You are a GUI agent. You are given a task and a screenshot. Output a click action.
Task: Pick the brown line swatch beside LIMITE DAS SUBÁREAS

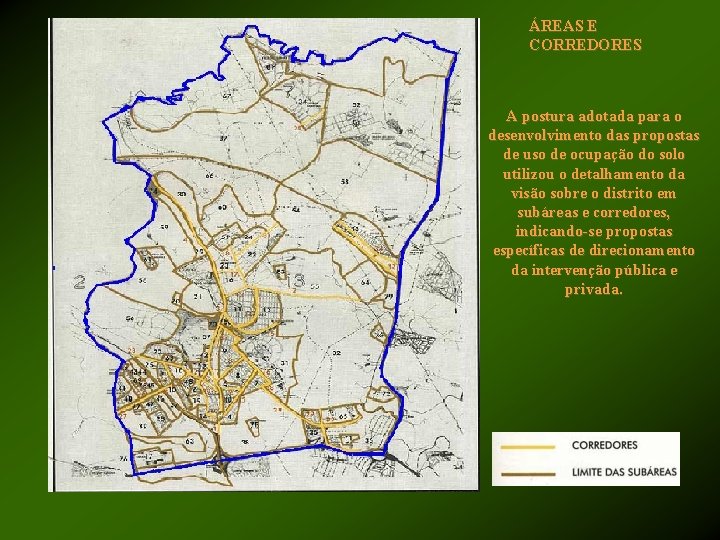[528, 474]
